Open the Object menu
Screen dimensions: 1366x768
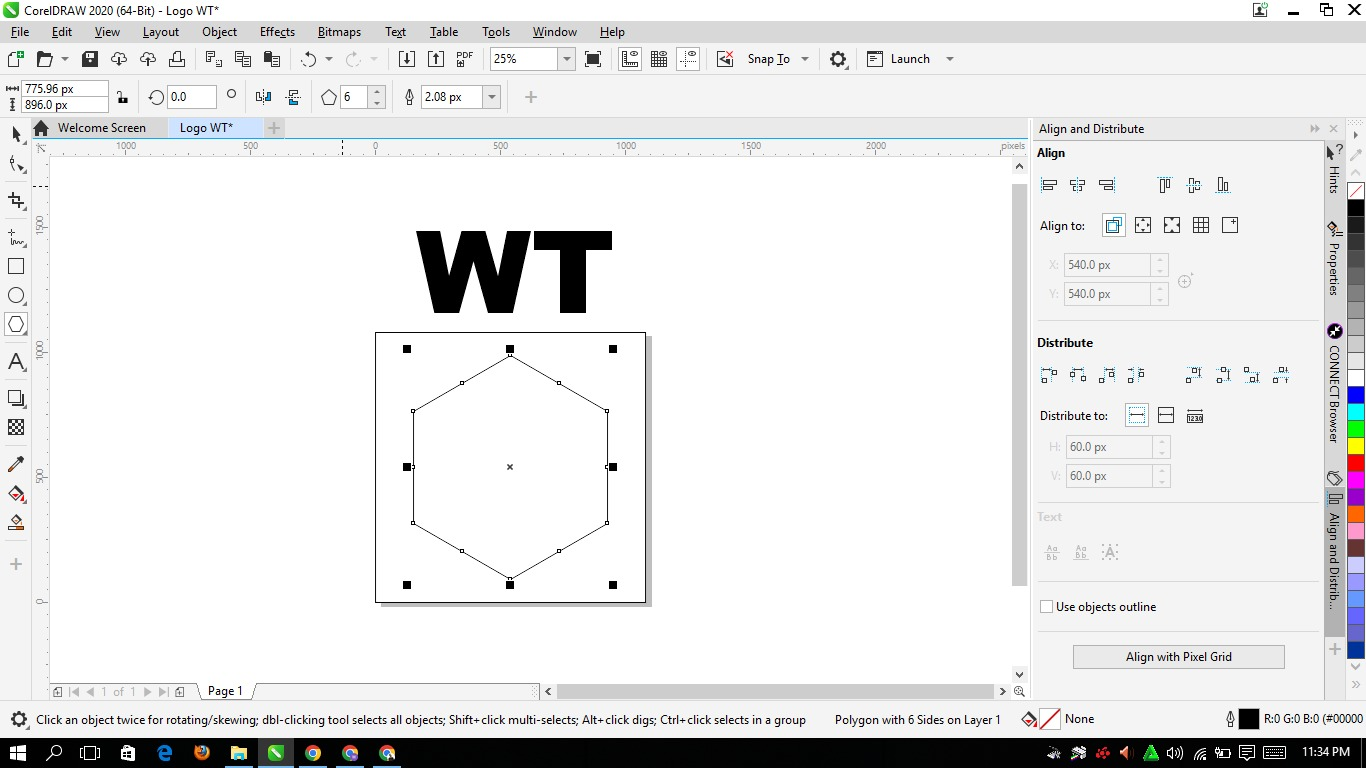(x=220, y=32)
